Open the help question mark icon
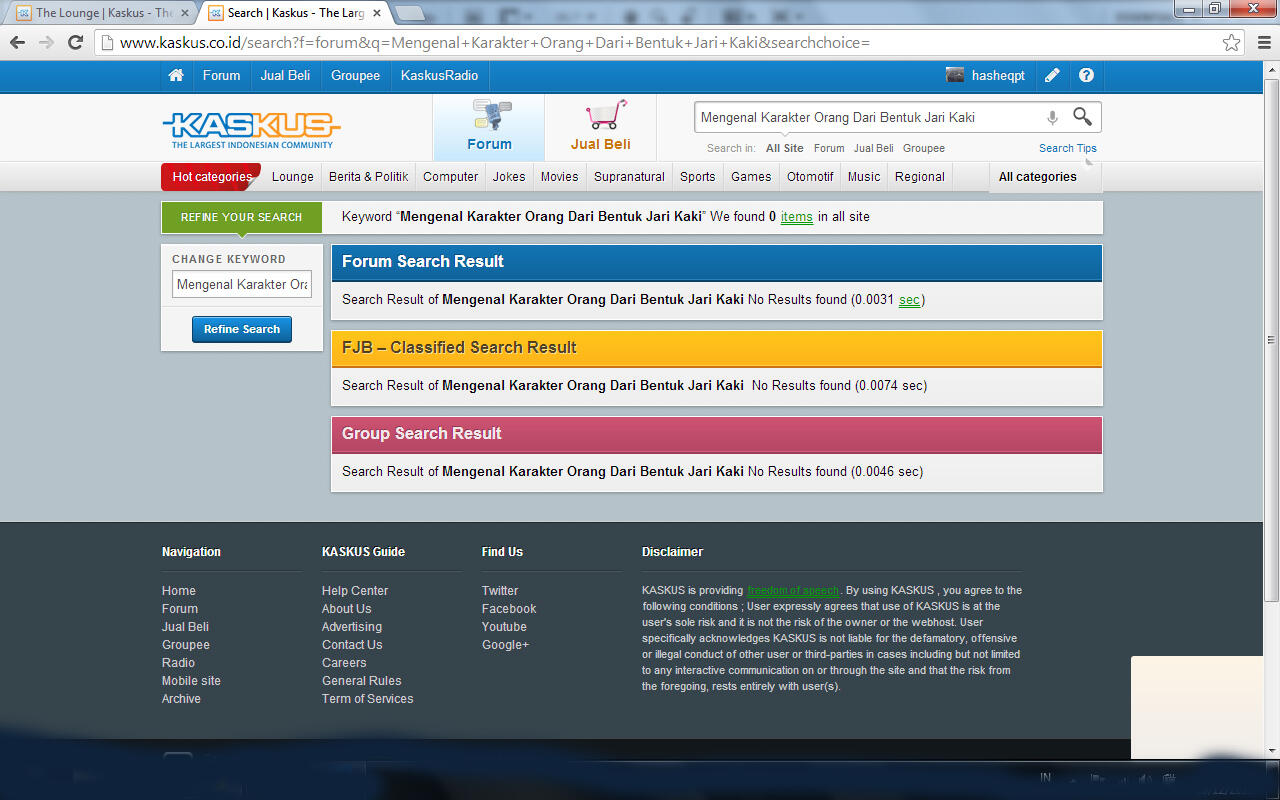Viewport: 1280px width, 800px height. tap(1086, 76)
